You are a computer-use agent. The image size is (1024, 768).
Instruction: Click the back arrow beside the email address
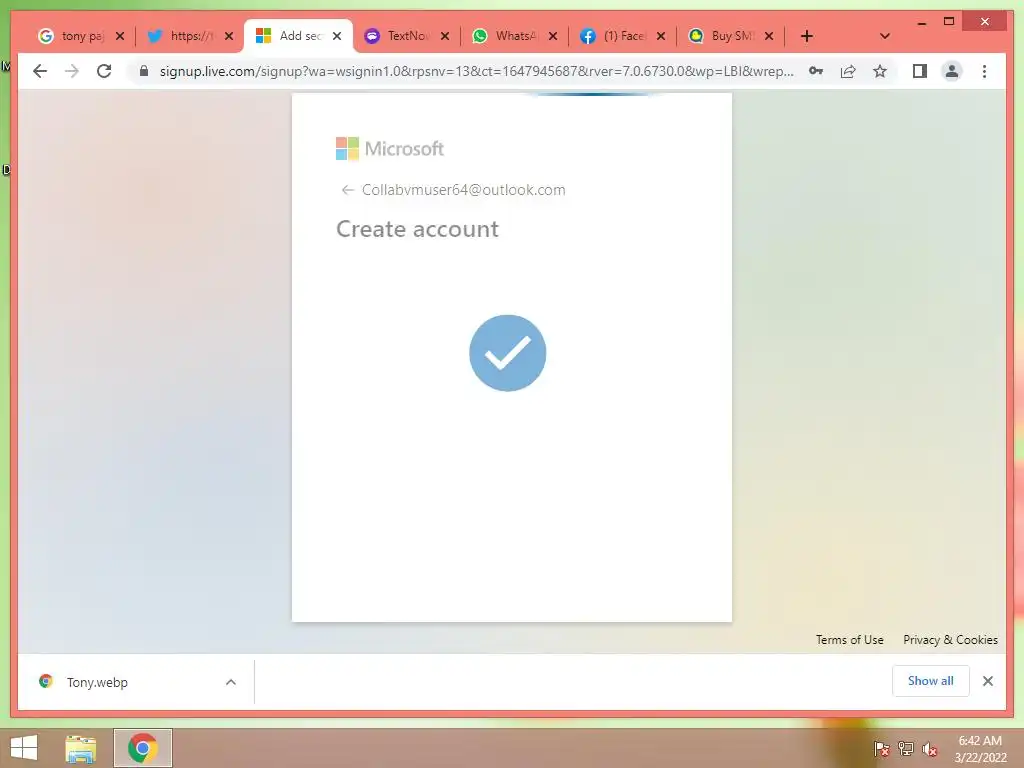coord(347,190)
